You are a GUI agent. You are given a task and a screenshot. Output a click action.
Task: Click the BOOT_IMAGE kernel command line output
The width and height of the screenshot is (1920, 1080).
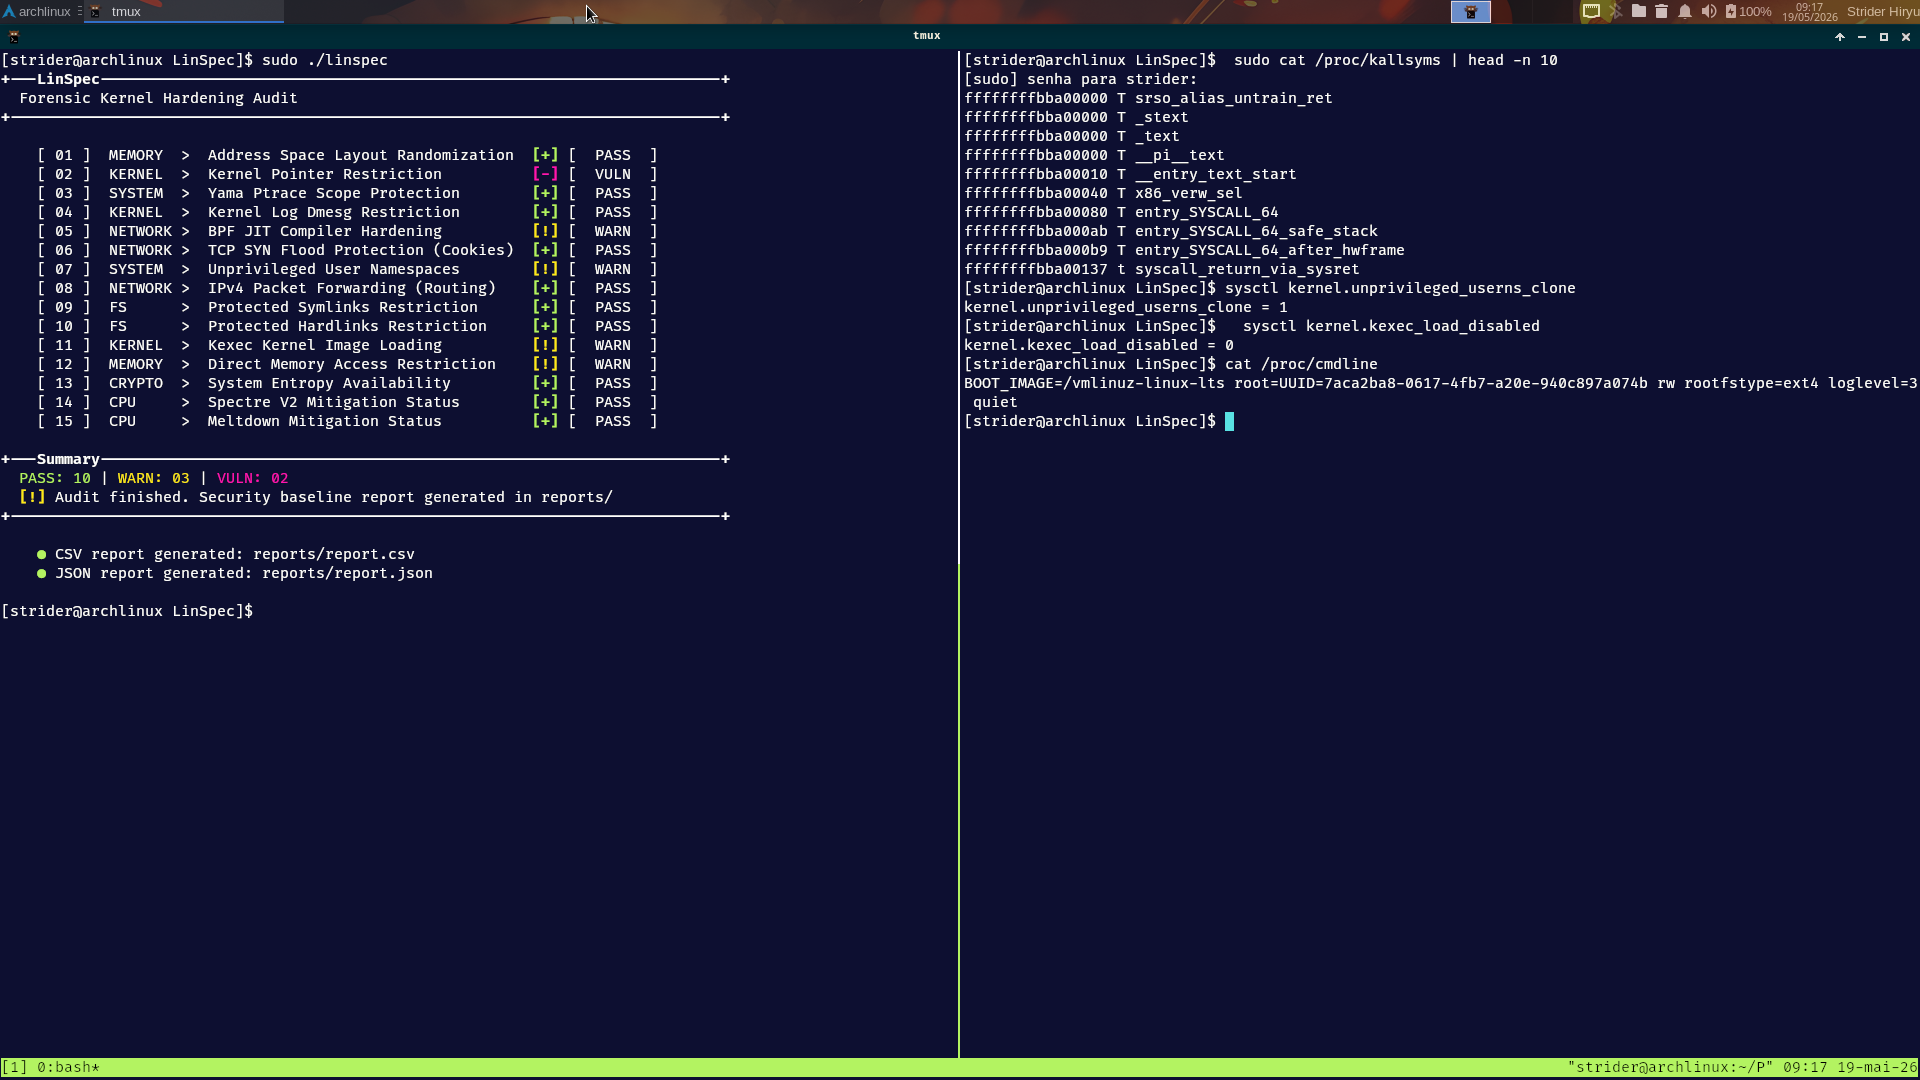pos(1441,392)
